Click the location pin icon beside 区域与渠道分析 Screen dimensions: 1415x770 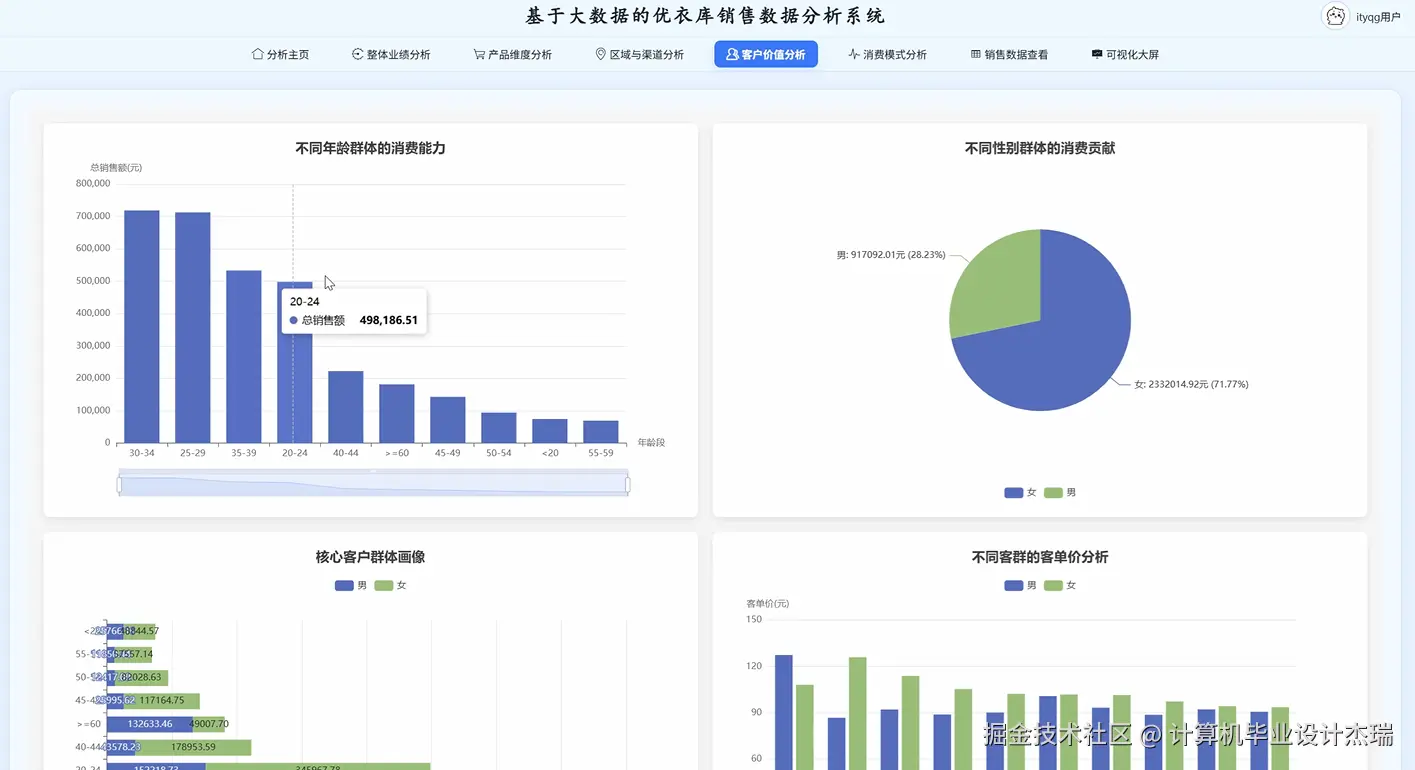coord(601,54)
